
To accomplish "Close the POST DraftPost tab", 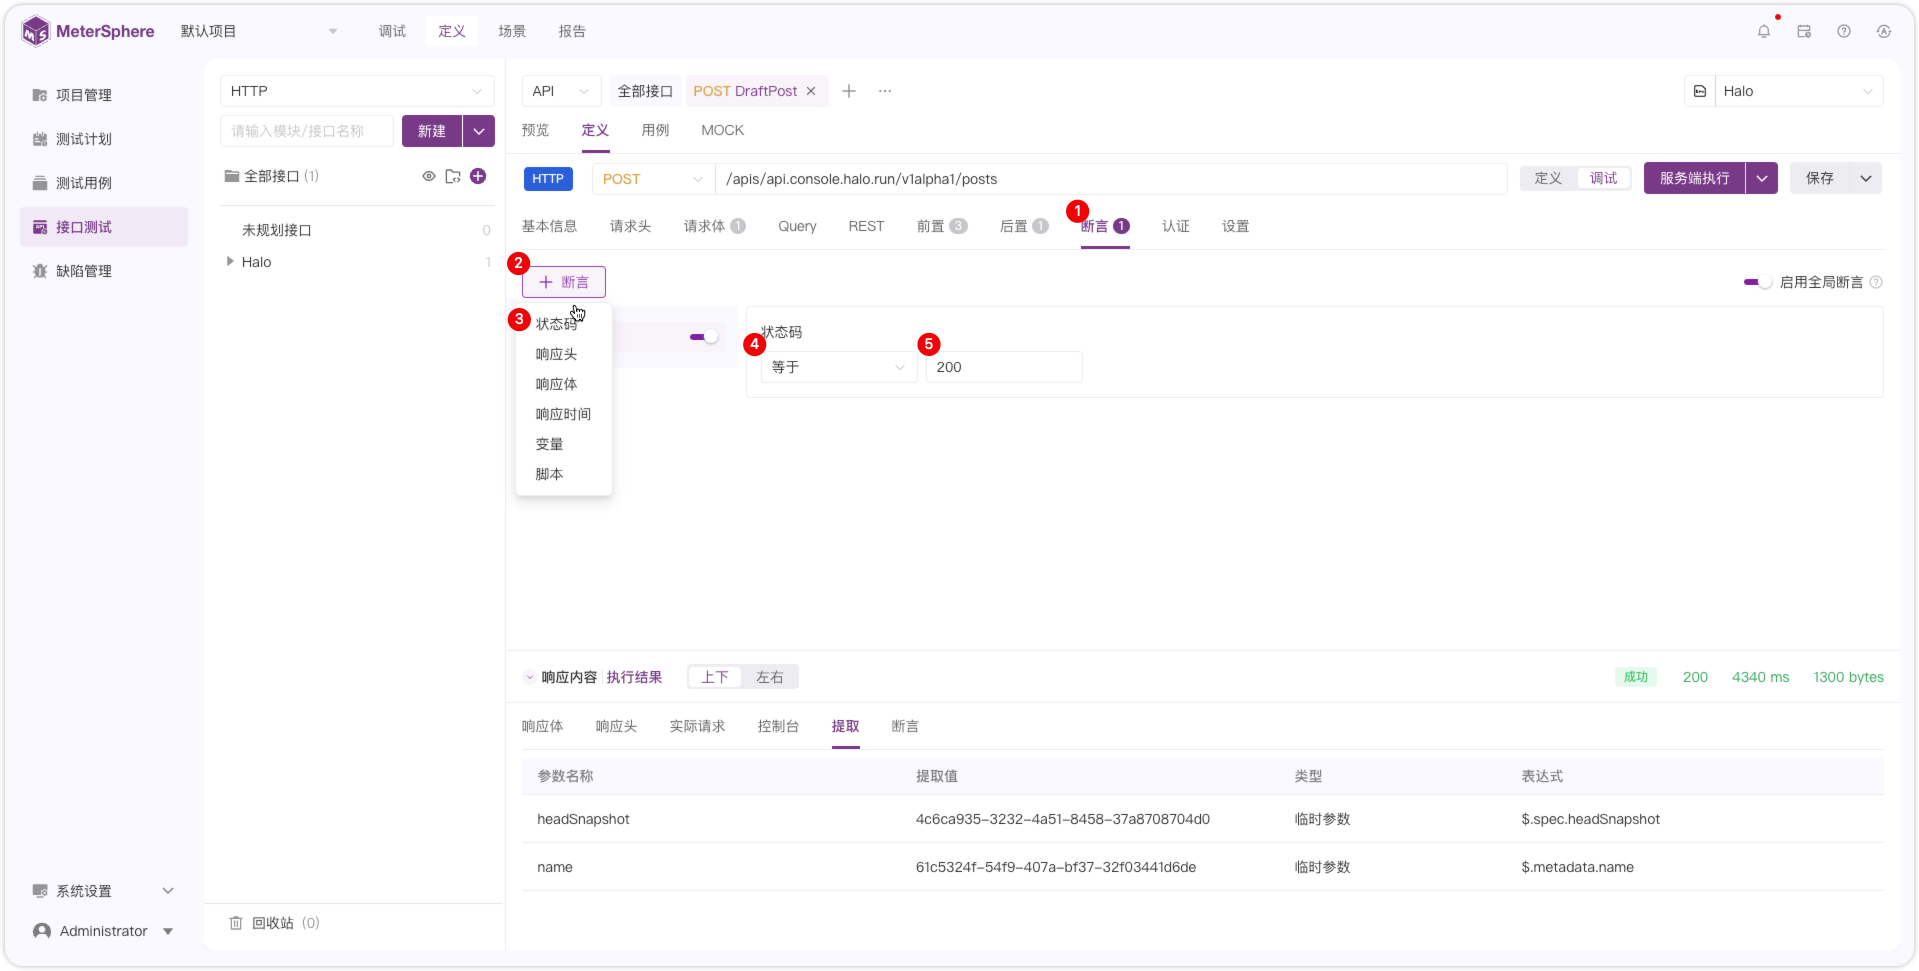I will point(811,91).
